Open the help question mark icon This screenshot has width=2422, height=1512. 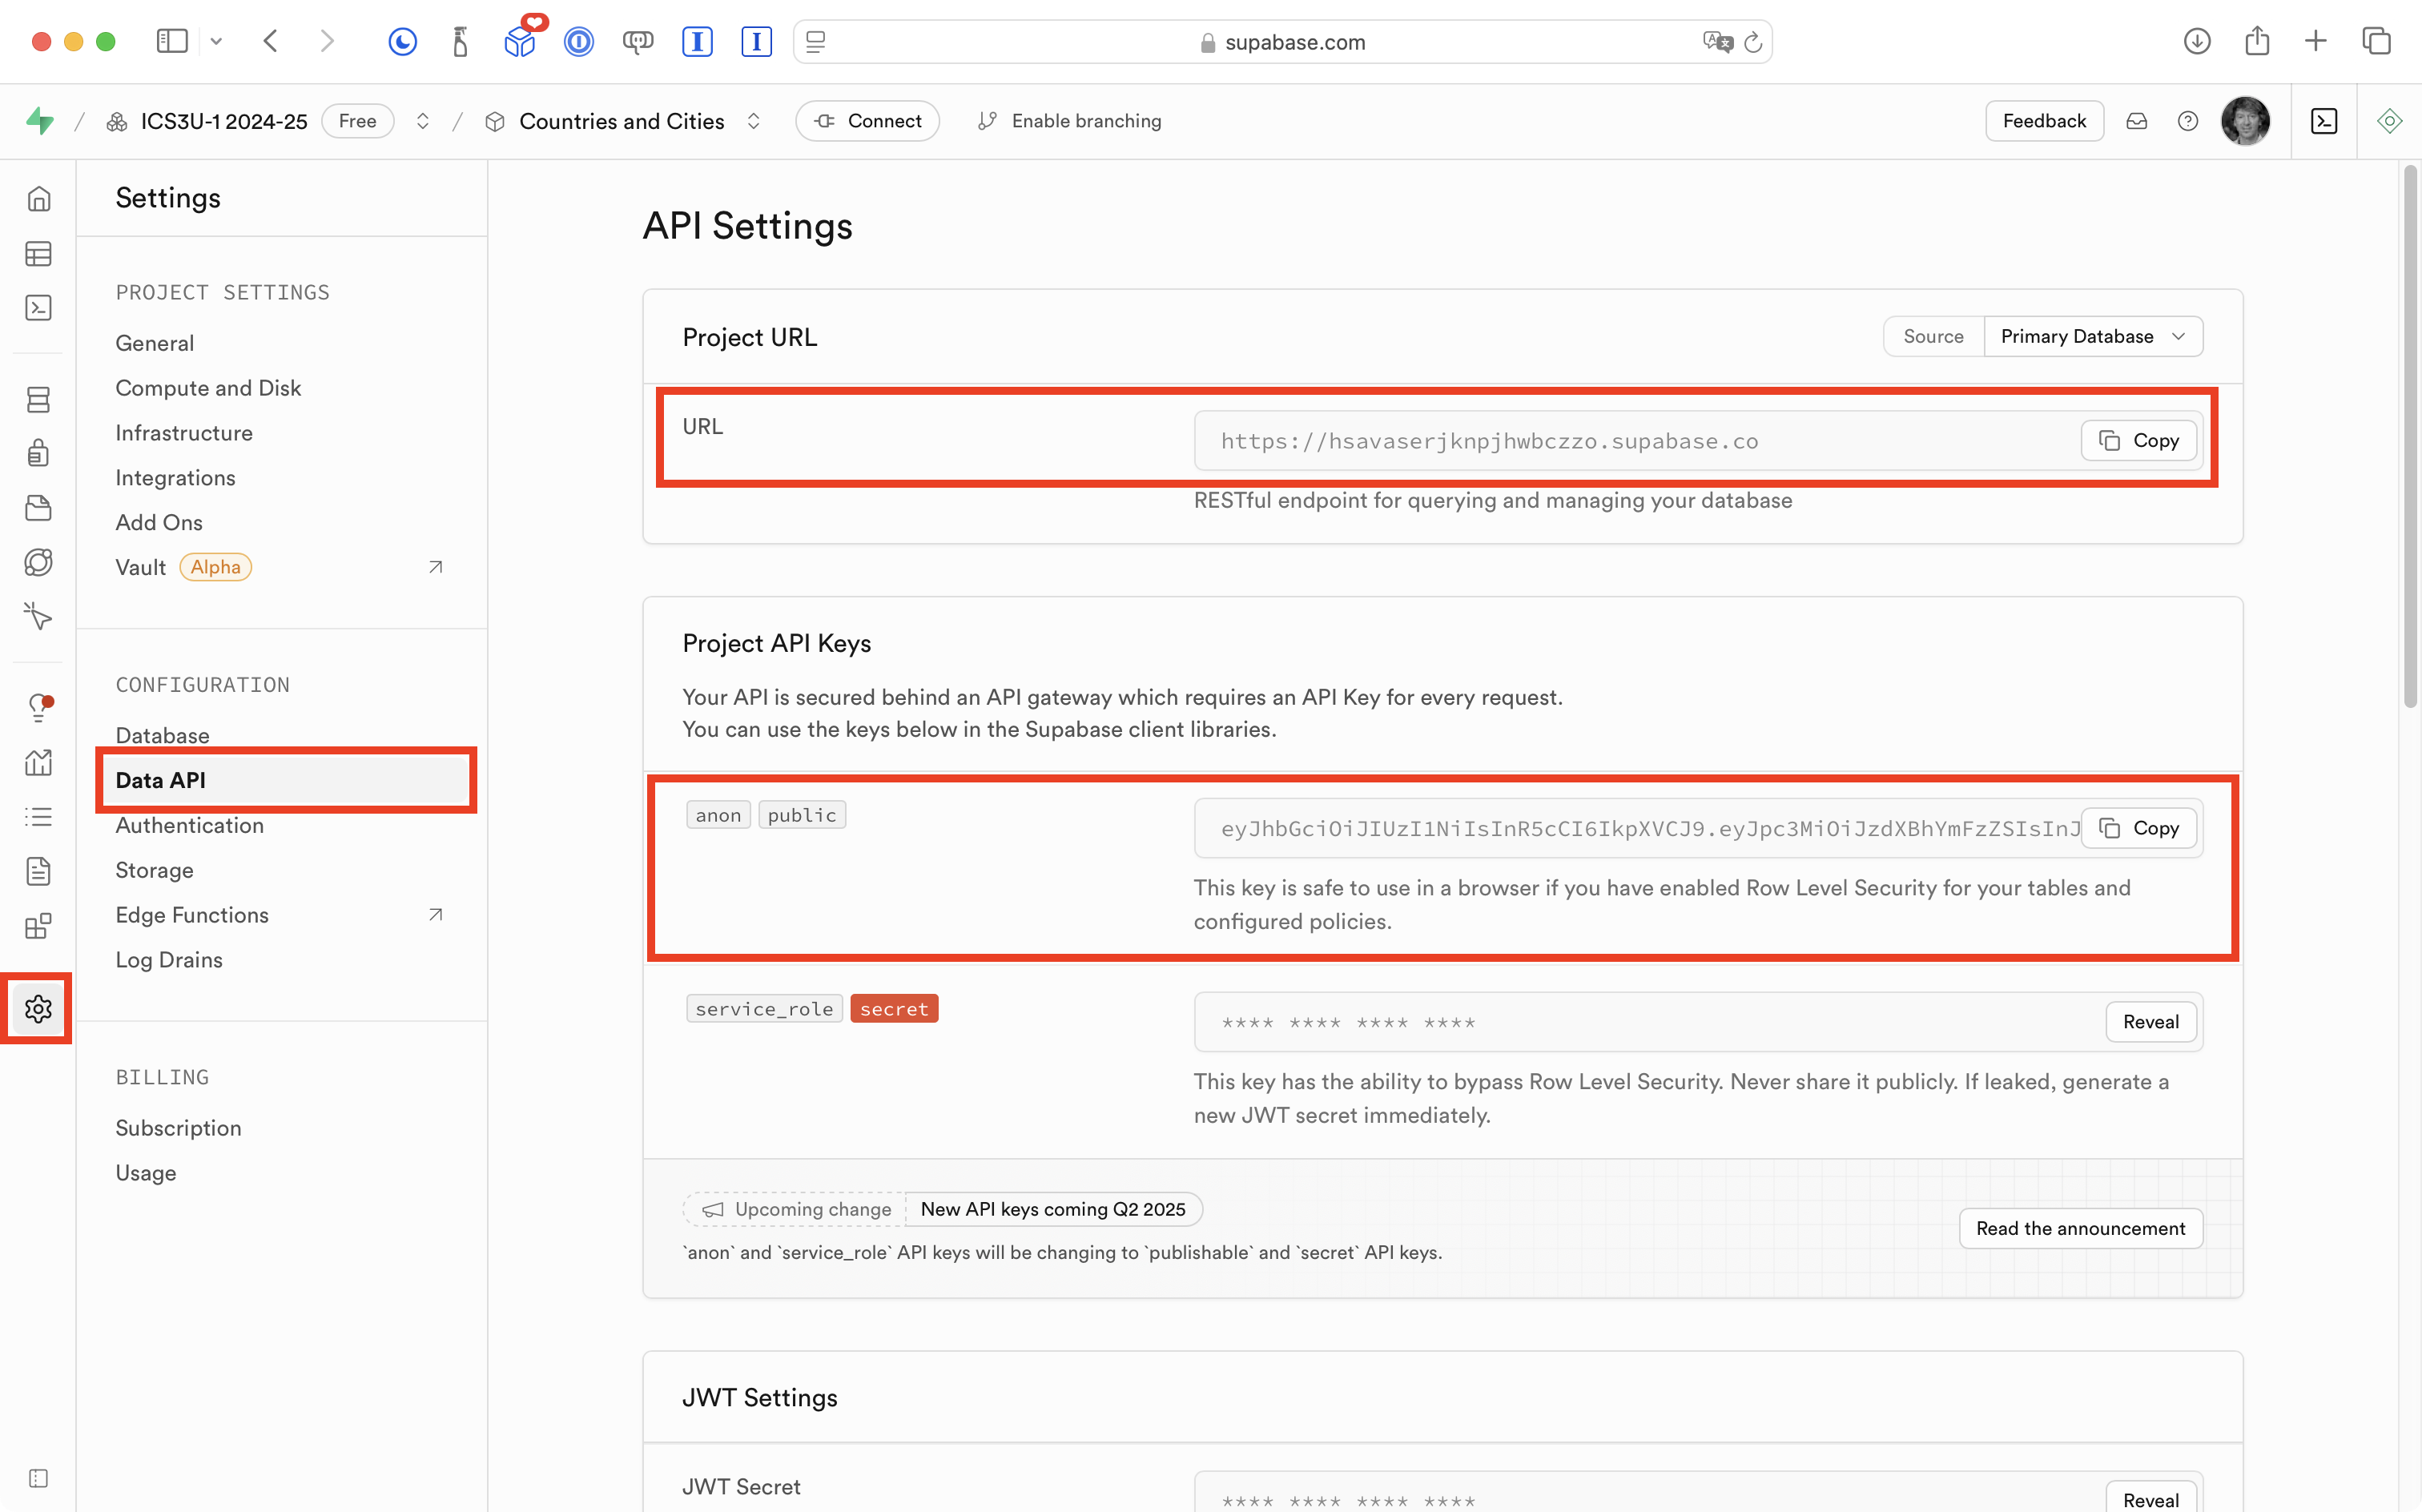pos(2187,121)
